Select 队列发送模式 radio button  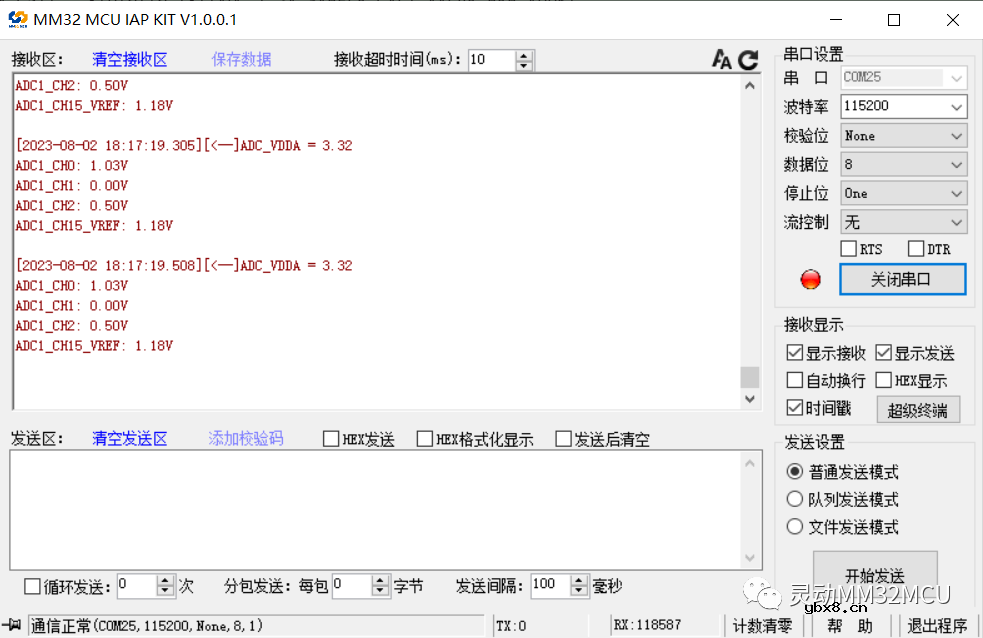pyautogui.click(x=796, y=499)
